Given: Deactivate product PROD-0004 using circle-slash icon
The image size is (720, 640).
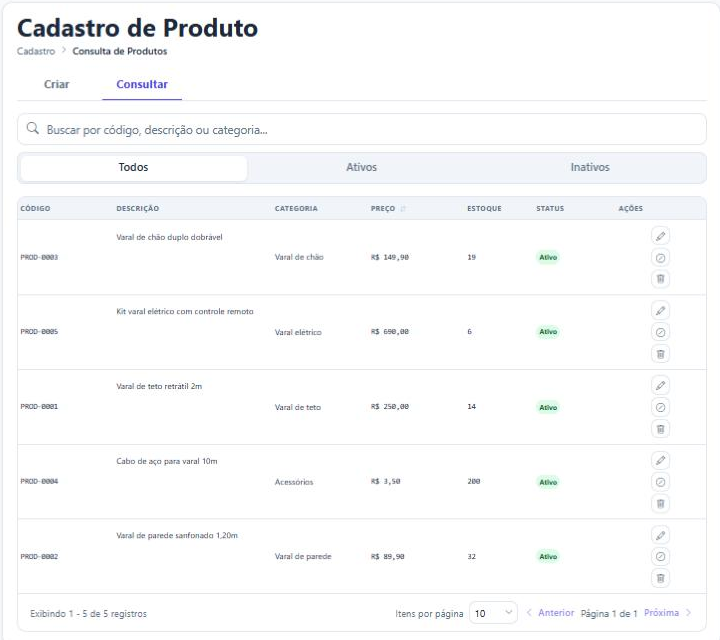Looking at the screenshot, I should 660,482.
